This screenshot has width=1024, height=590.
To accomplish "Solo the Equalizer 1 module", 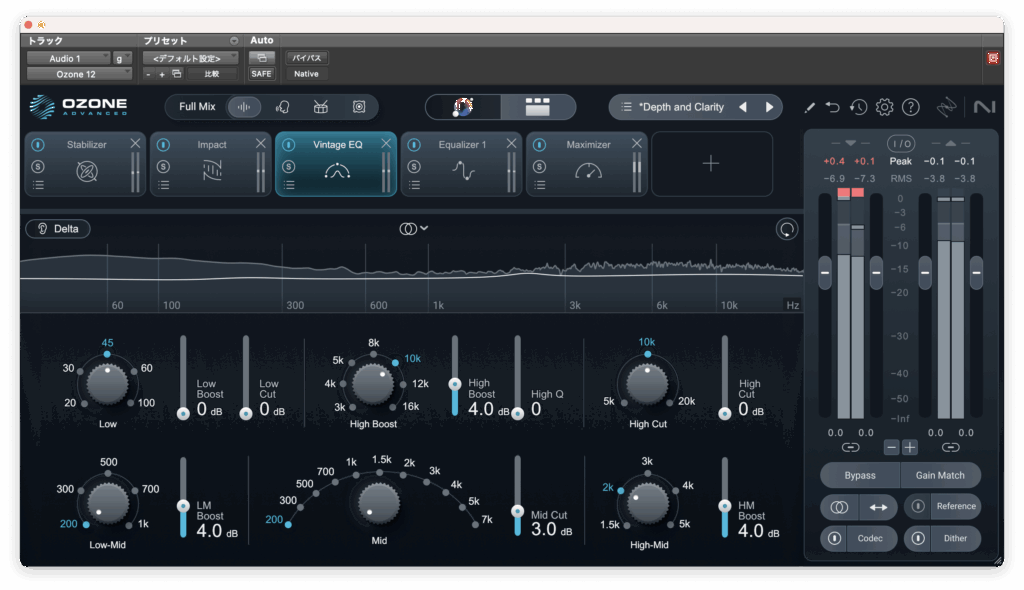I will click(x=413, y=165).
